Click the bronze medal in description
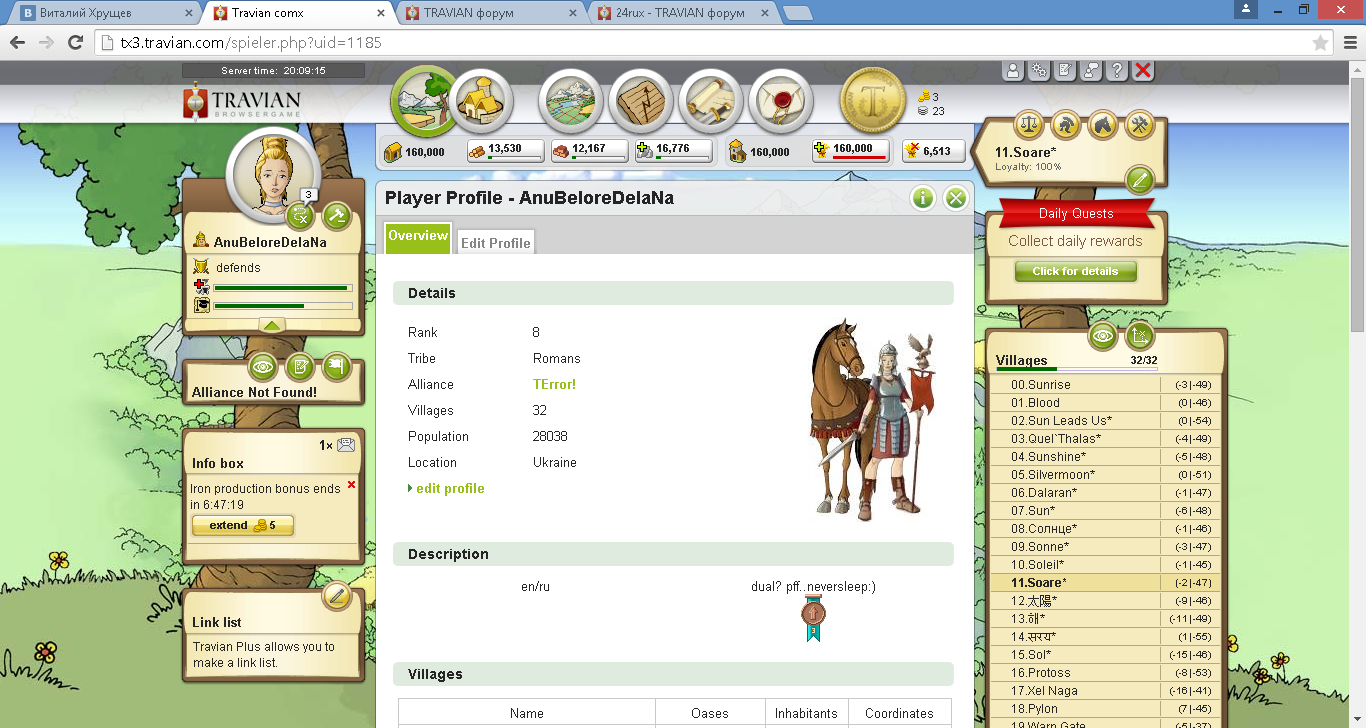Viewport: 1366px width, 728px height. pyautogui.click(x=814, y=619)
